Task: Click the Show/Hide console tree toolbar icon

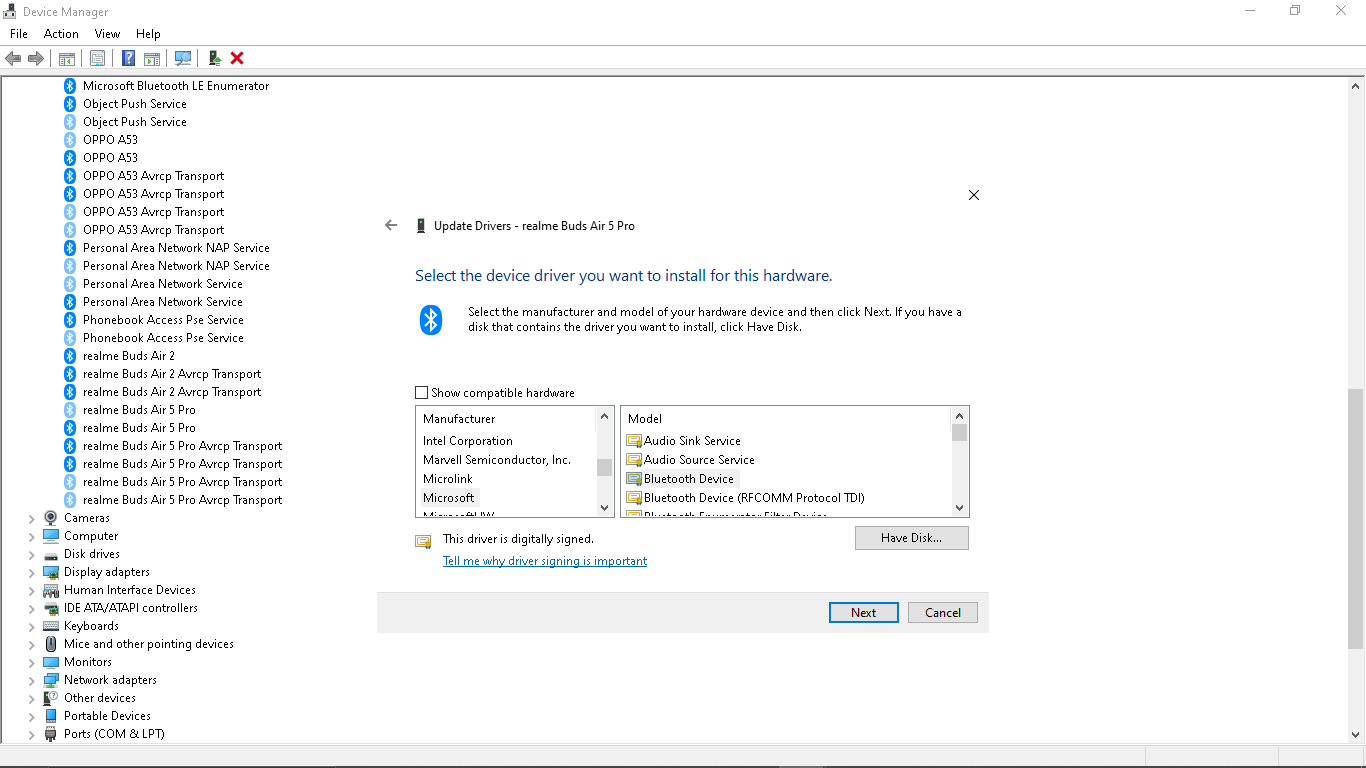Action: (x=66, y=58)
